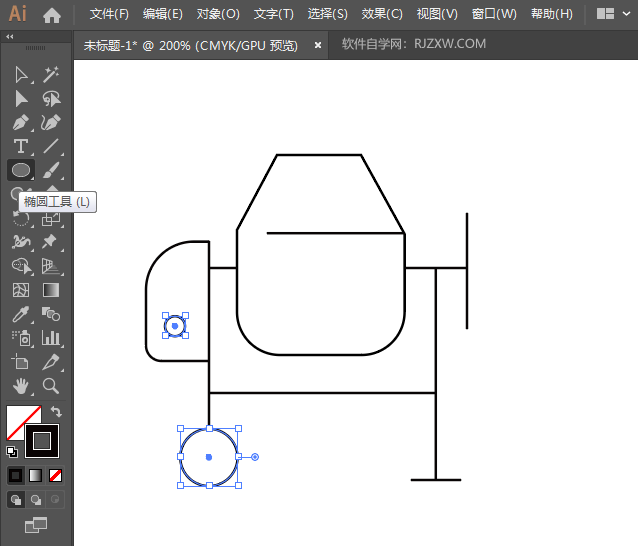Select the Magic Wand tool
The image size is (638, 546).
[51, 74]
